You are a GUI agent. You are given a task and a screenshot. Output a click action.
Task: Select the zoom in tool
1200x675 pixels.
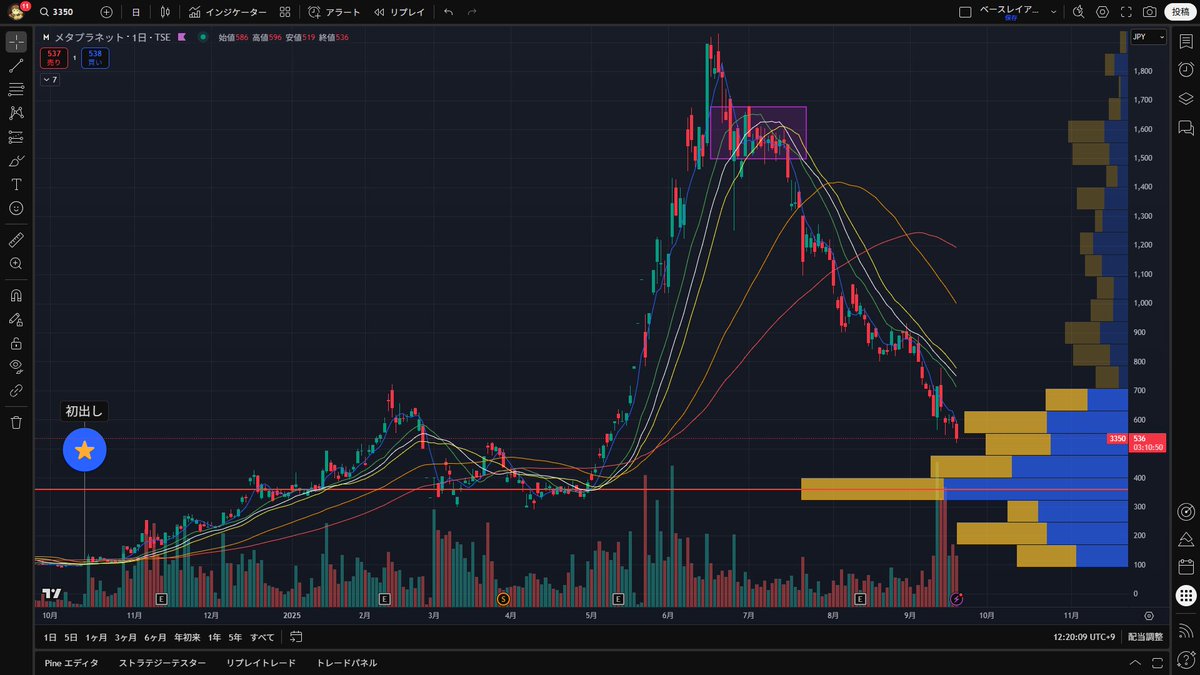[16, 264]
